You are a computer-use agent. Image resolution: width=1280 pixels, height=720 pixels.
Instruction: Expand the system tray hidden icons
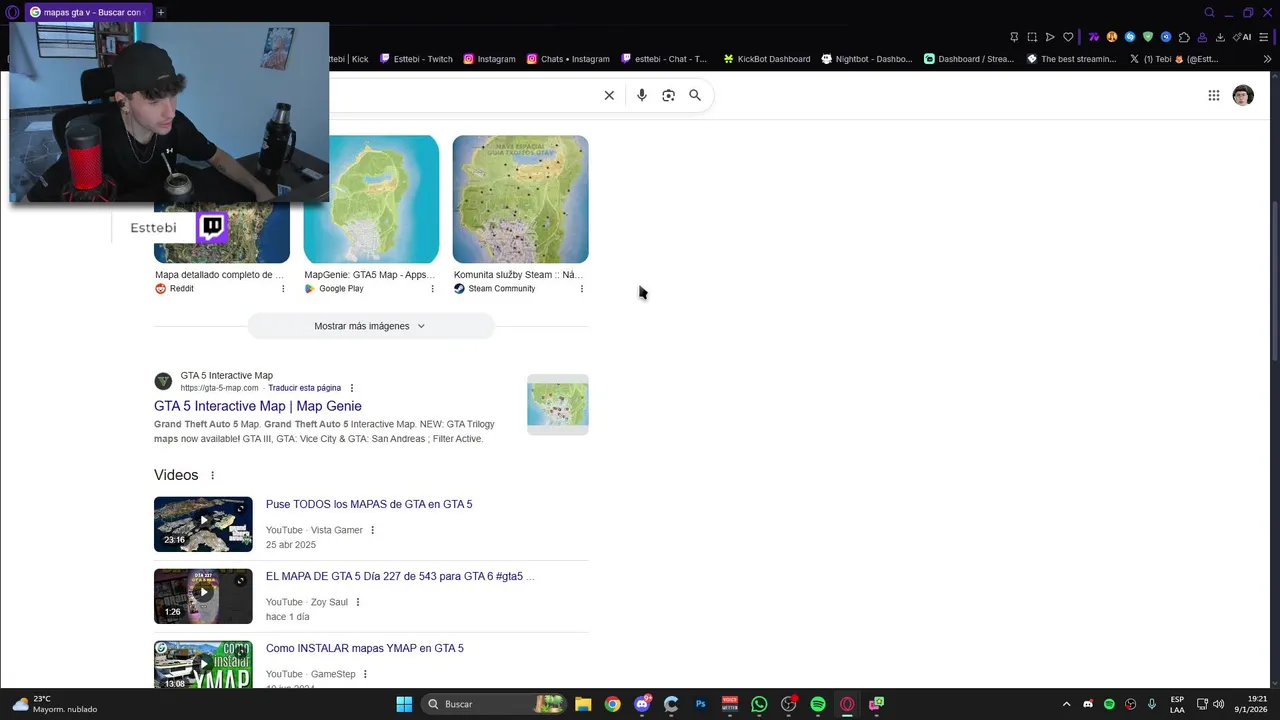click(x=1066, y=704)
